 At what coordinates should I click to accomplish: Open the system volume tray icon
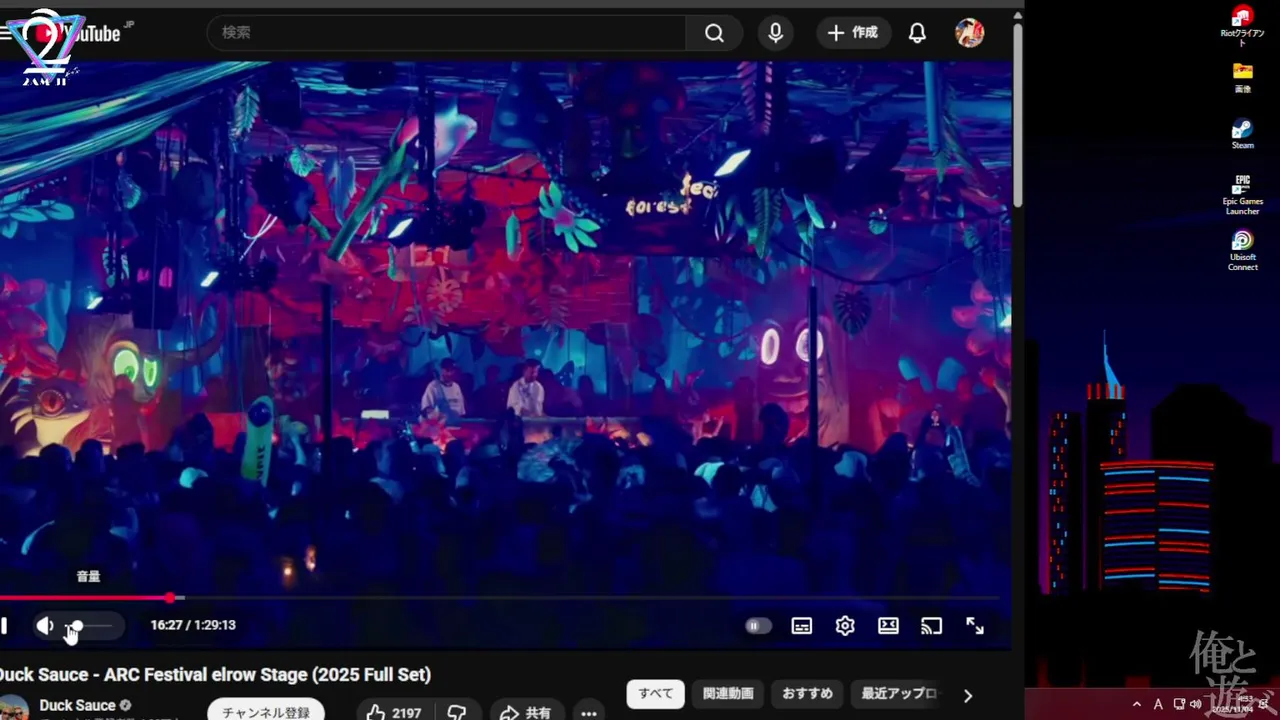click(1196, 705)
